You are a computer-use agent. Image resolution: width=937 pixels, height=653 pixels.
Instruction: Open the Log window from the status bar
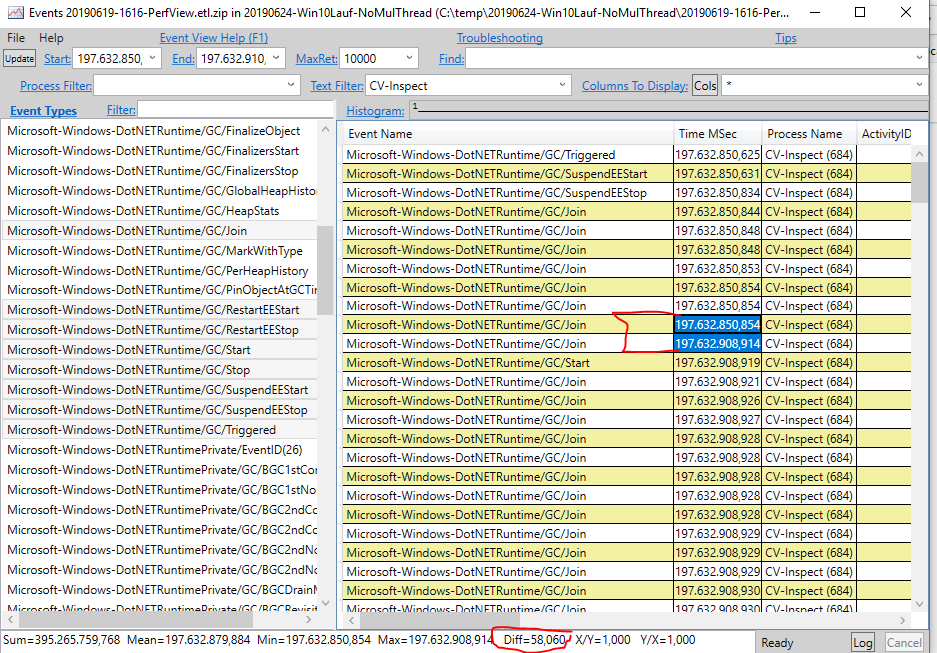[862, 642]
